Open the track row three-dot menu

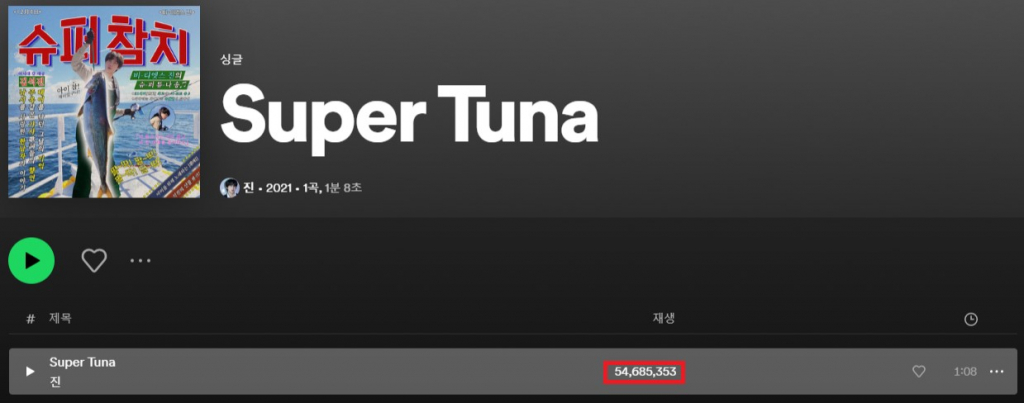point(997,371)
